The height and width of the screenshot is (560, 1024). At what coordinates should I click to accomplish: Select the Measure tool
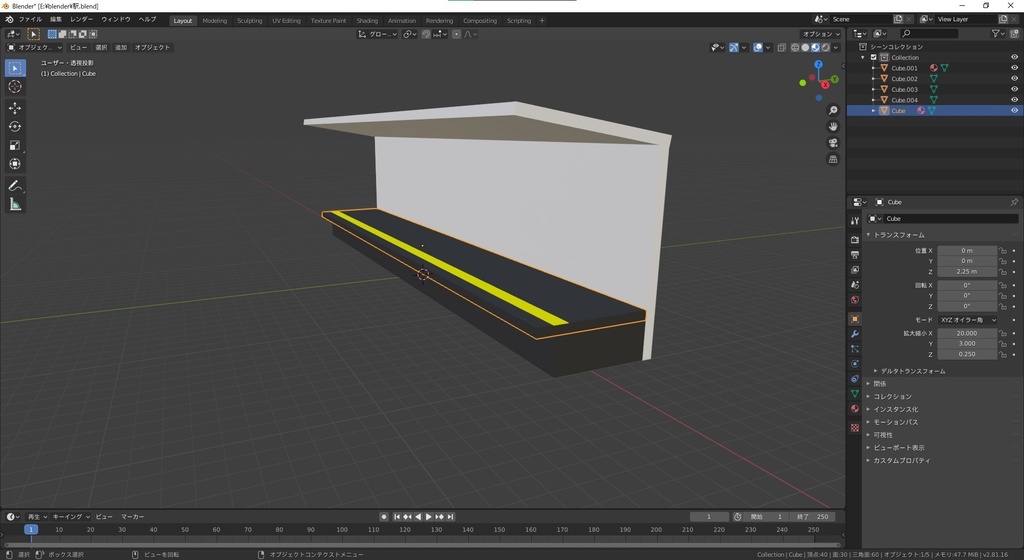click(x=15, y=205)
